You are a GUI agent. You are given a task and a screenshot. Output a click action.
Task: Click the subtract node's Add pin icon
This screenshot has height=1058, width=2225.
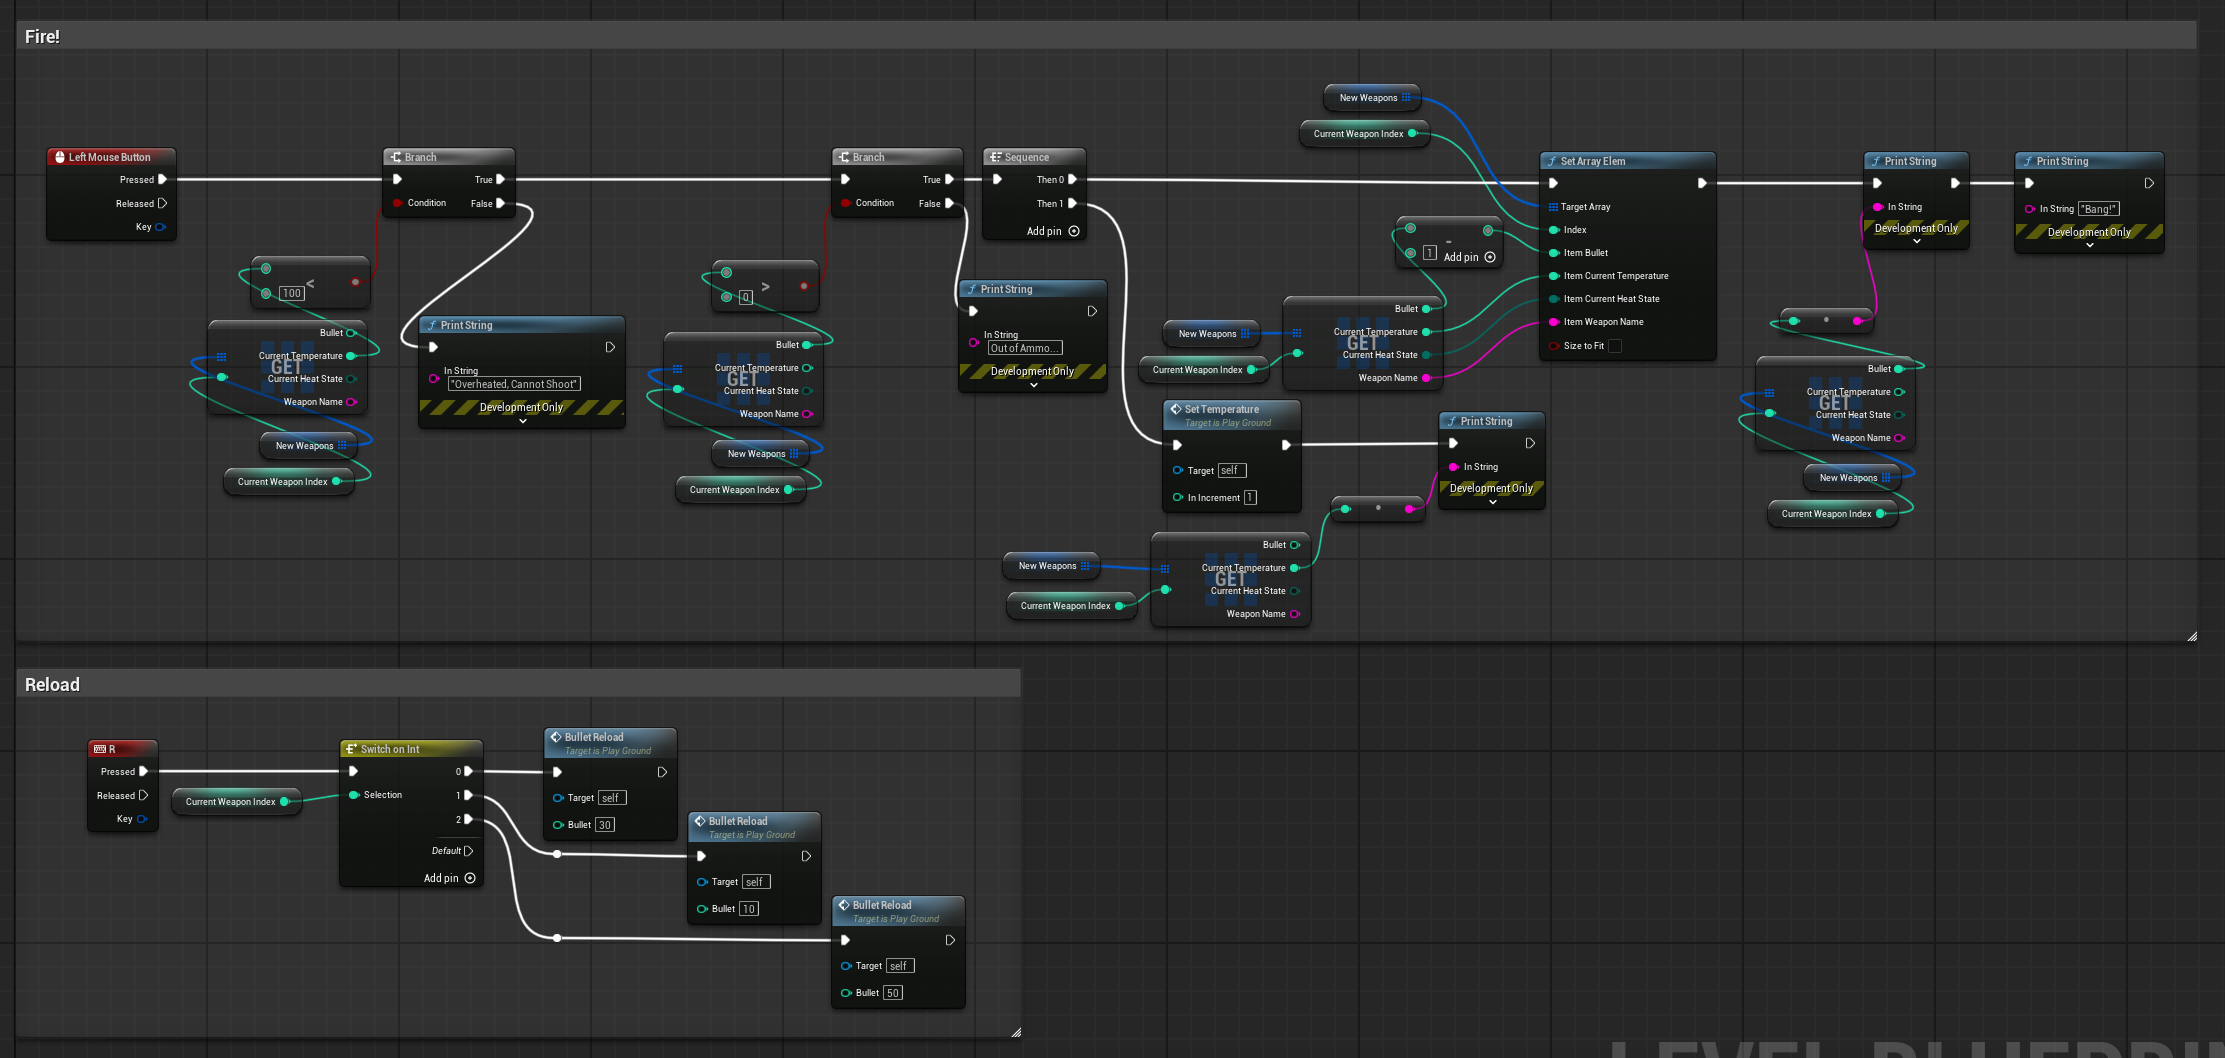(x=1490, y=257)
